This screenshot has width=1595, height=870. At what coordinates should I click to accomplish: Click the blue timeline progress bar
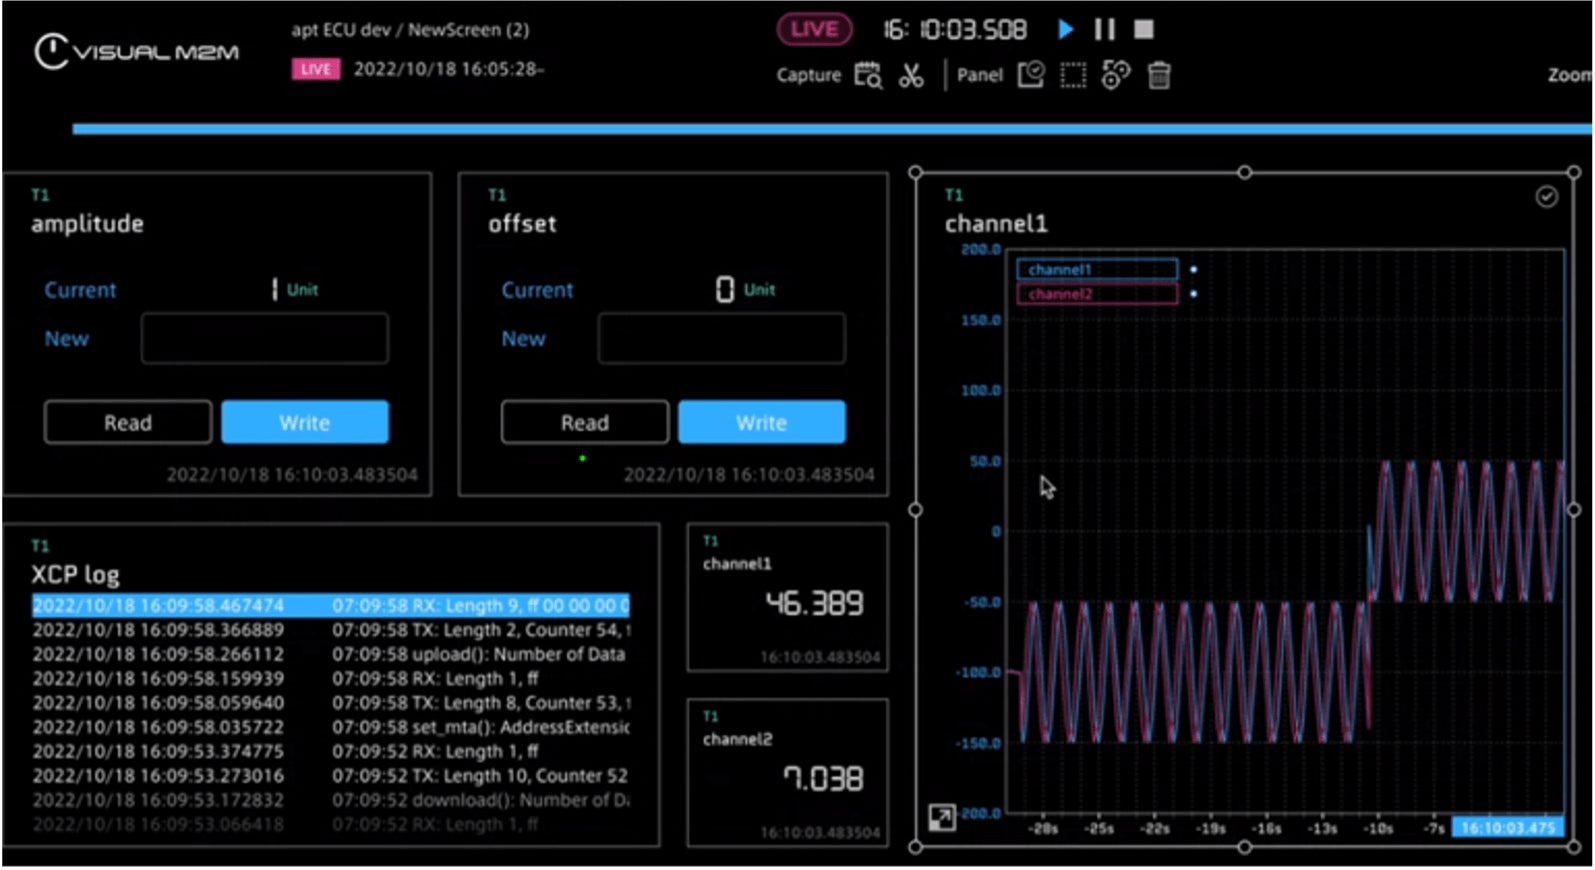[x=830, y=128]
